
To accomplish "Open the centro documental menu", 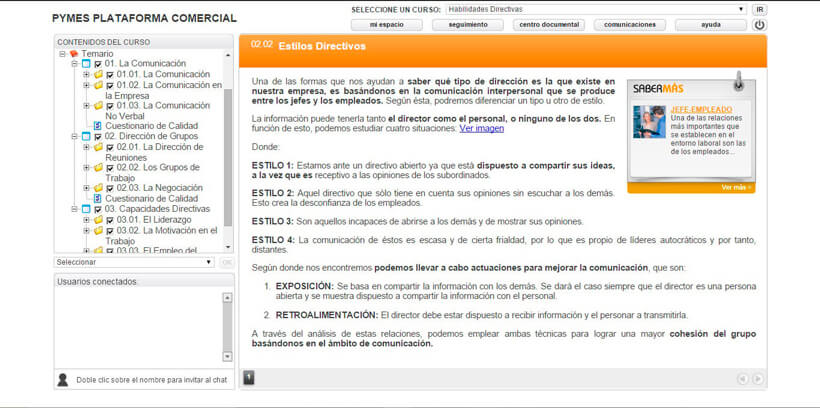I will [549, 25].
